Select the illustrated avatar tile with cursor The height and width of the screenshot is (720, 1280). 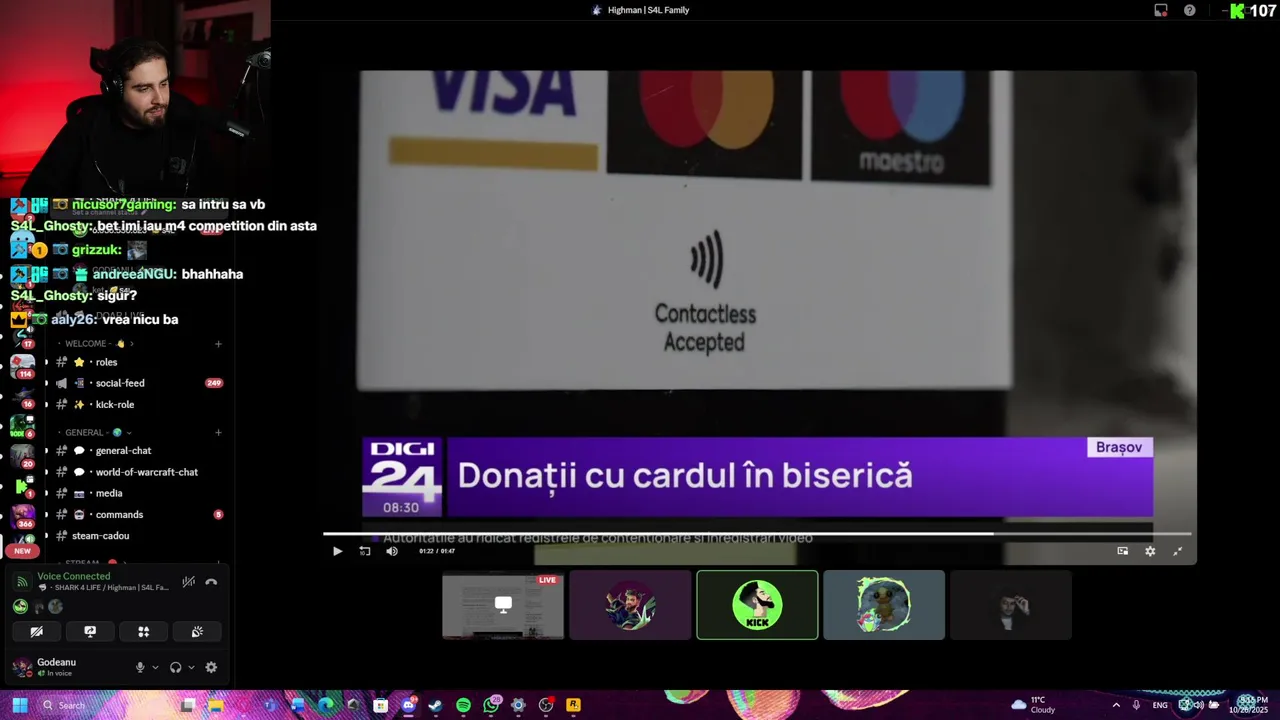pos(630,605)
